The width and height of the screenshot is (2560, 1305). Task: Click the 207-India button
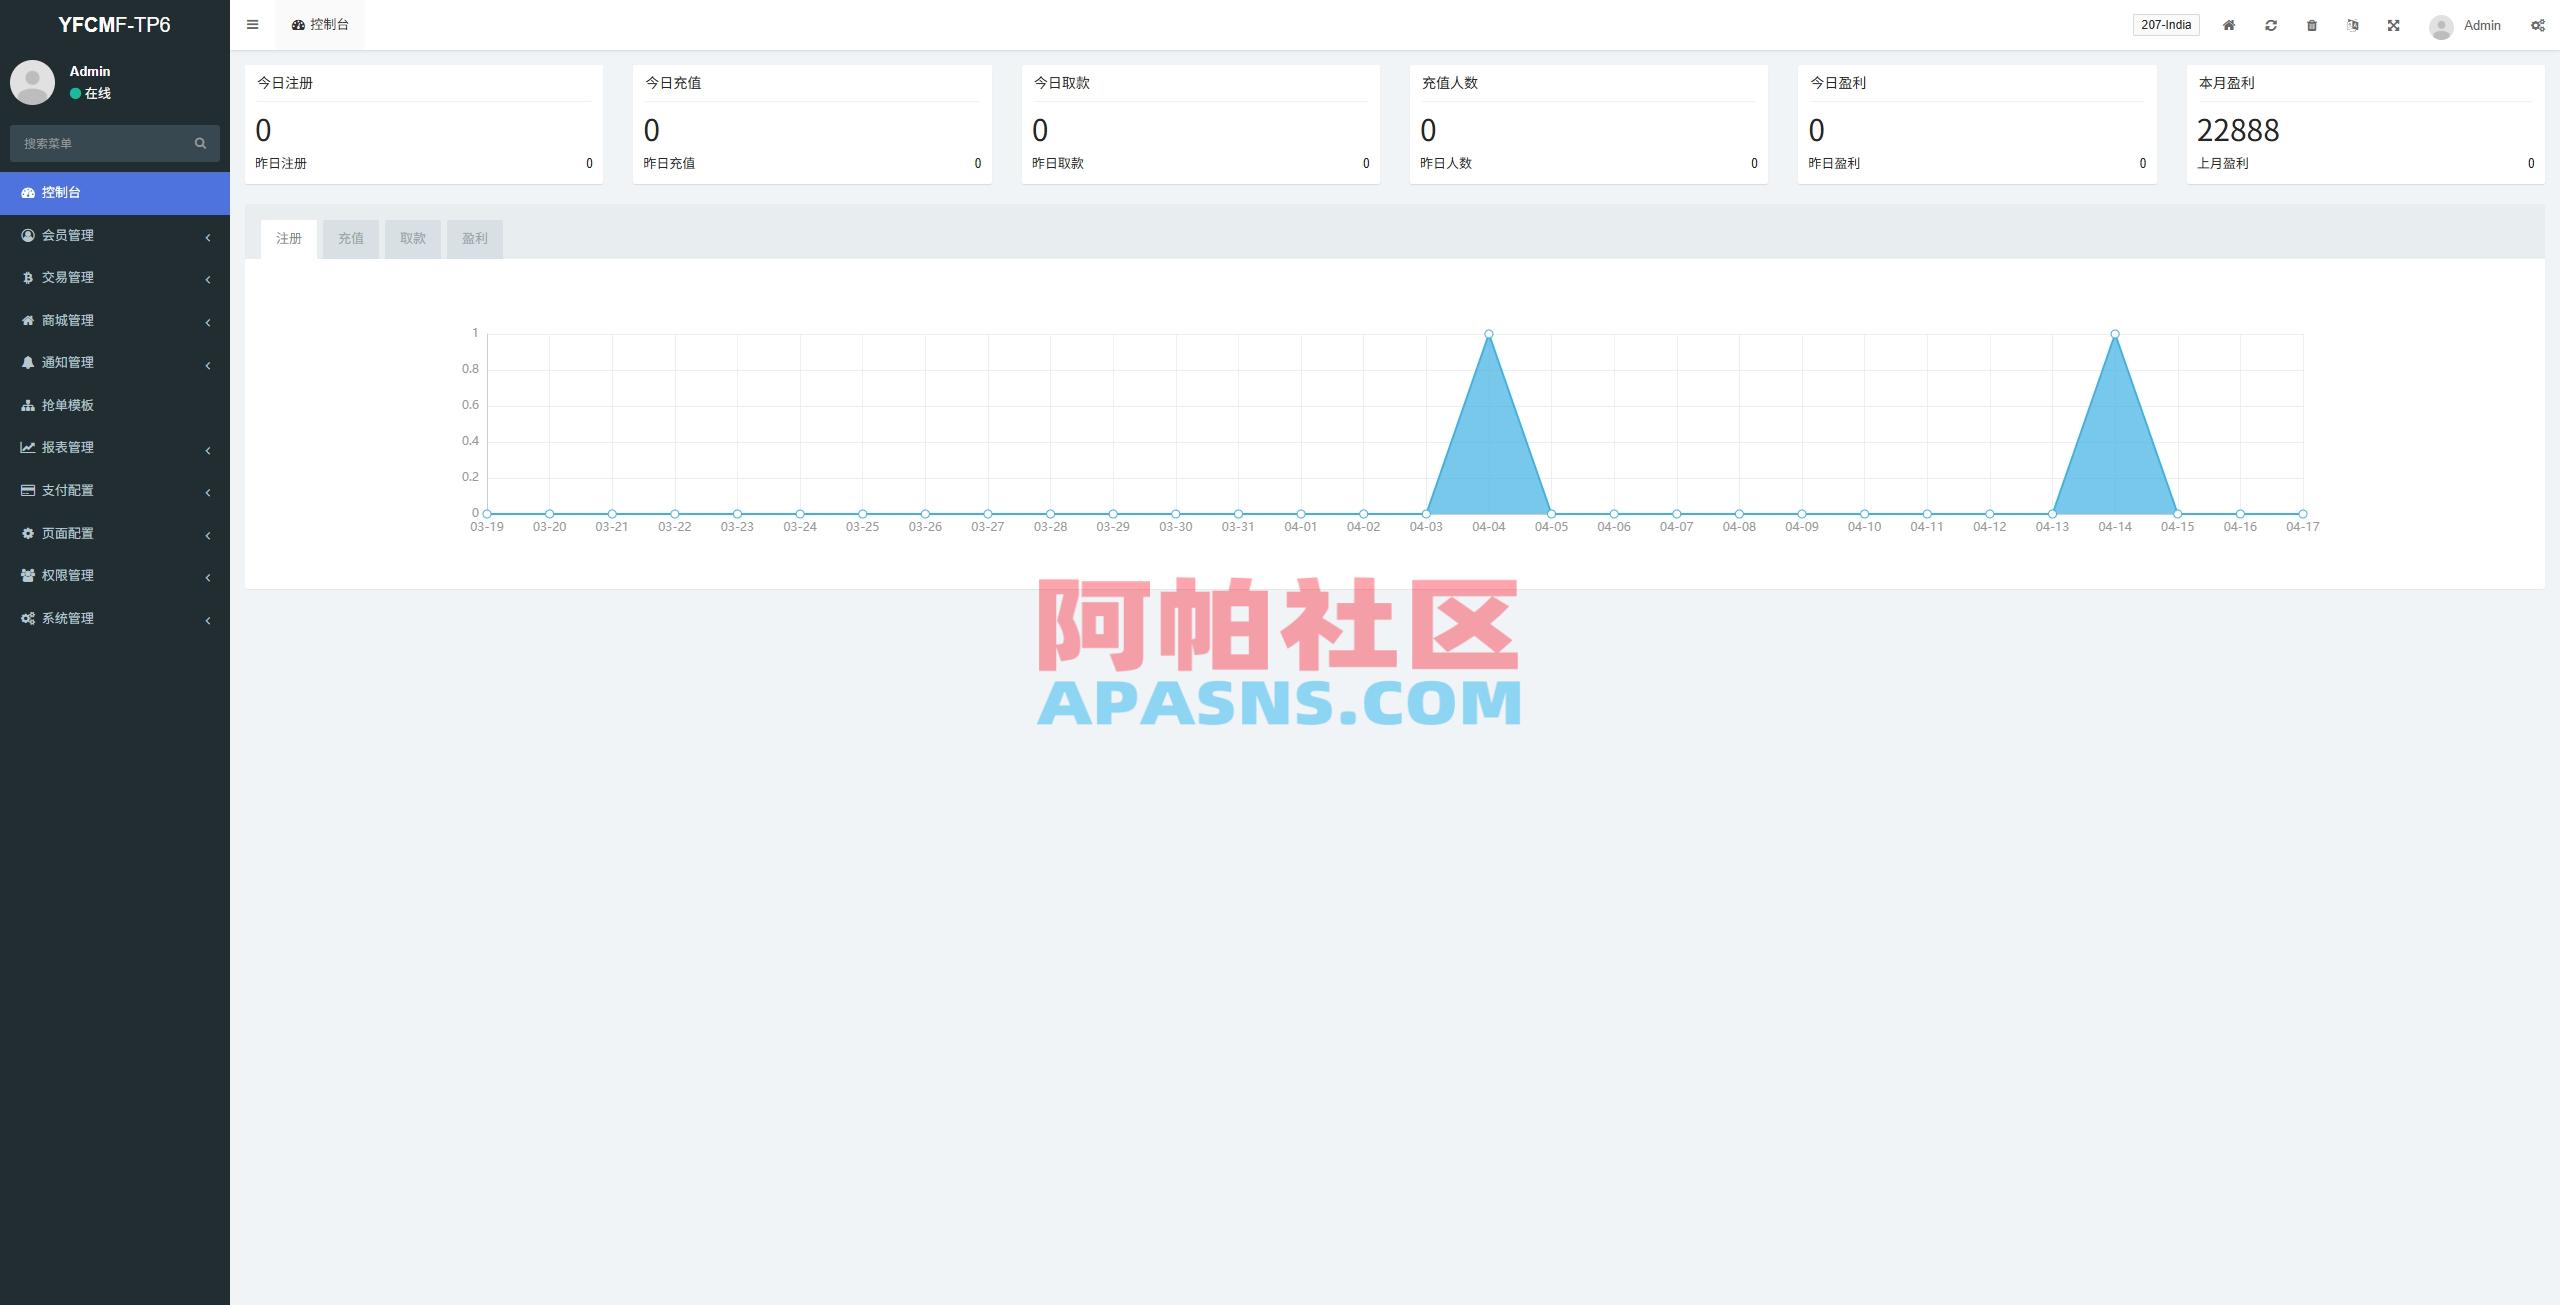(2166, 24)
